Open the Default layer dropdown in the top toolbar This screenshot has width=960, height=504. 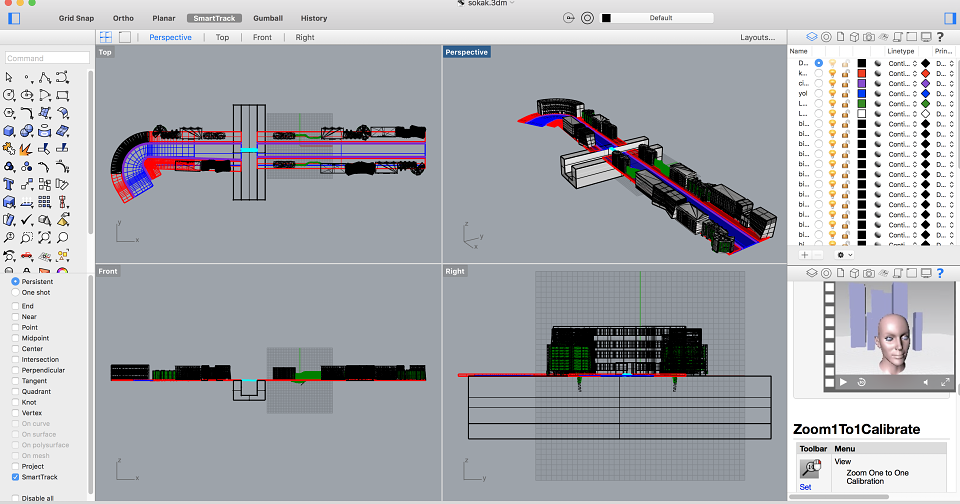pyautogui.click(x=657, y=18)
